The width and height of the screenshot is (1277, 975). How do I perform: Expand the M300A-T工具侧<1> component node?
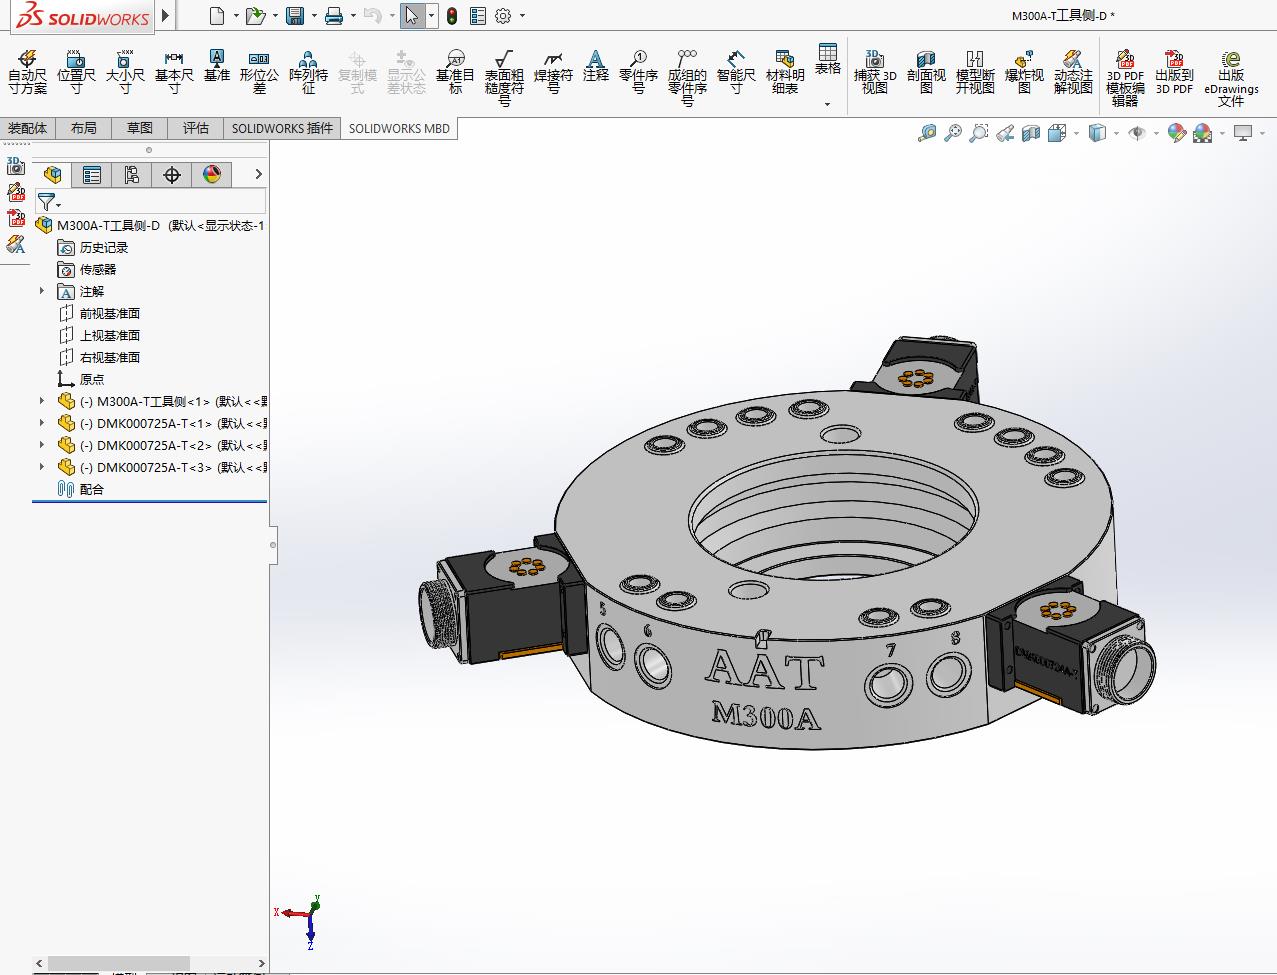click(x=42, y=401)
